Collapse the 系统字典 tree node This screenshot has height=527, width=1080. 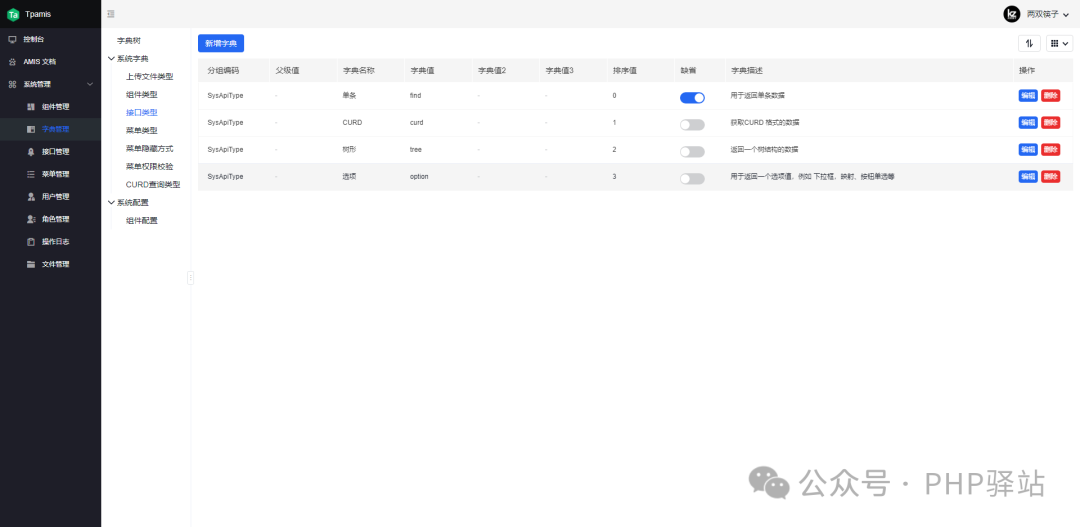click(x=112, y=59)
